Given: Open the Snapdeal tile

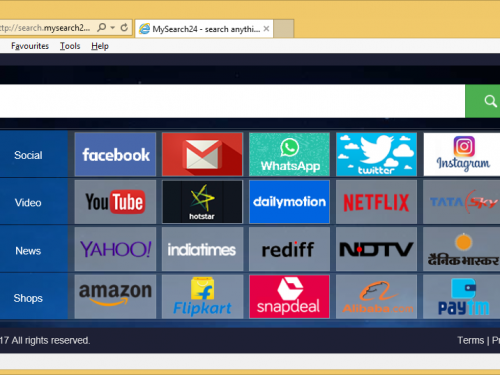Looking at the screenshot, I should pos(289,297).
